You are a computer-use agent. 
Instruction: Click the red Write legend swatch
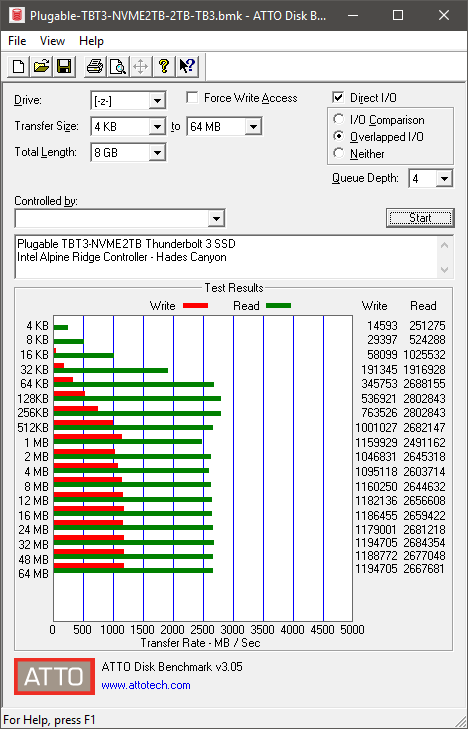(x=195, y=306)
